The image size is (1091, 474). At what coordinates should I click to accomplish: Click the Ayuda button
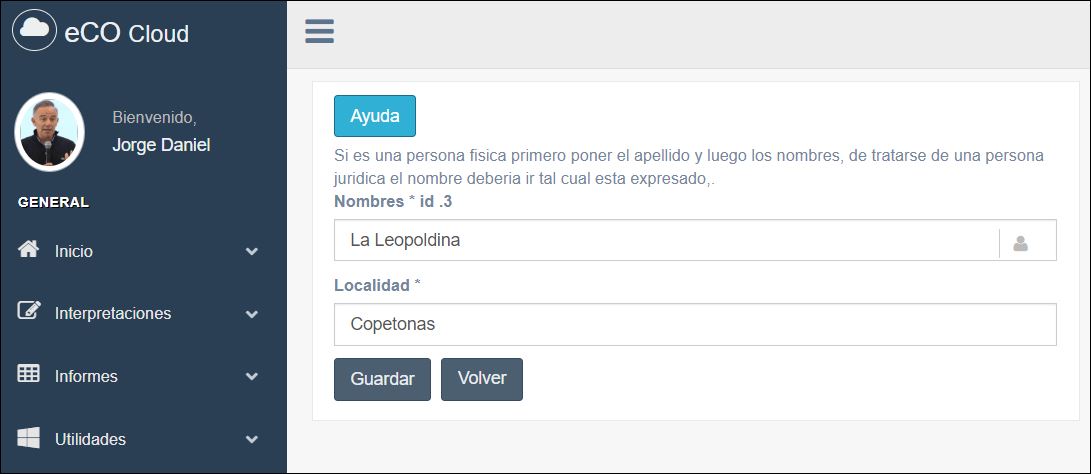point(375,116)
